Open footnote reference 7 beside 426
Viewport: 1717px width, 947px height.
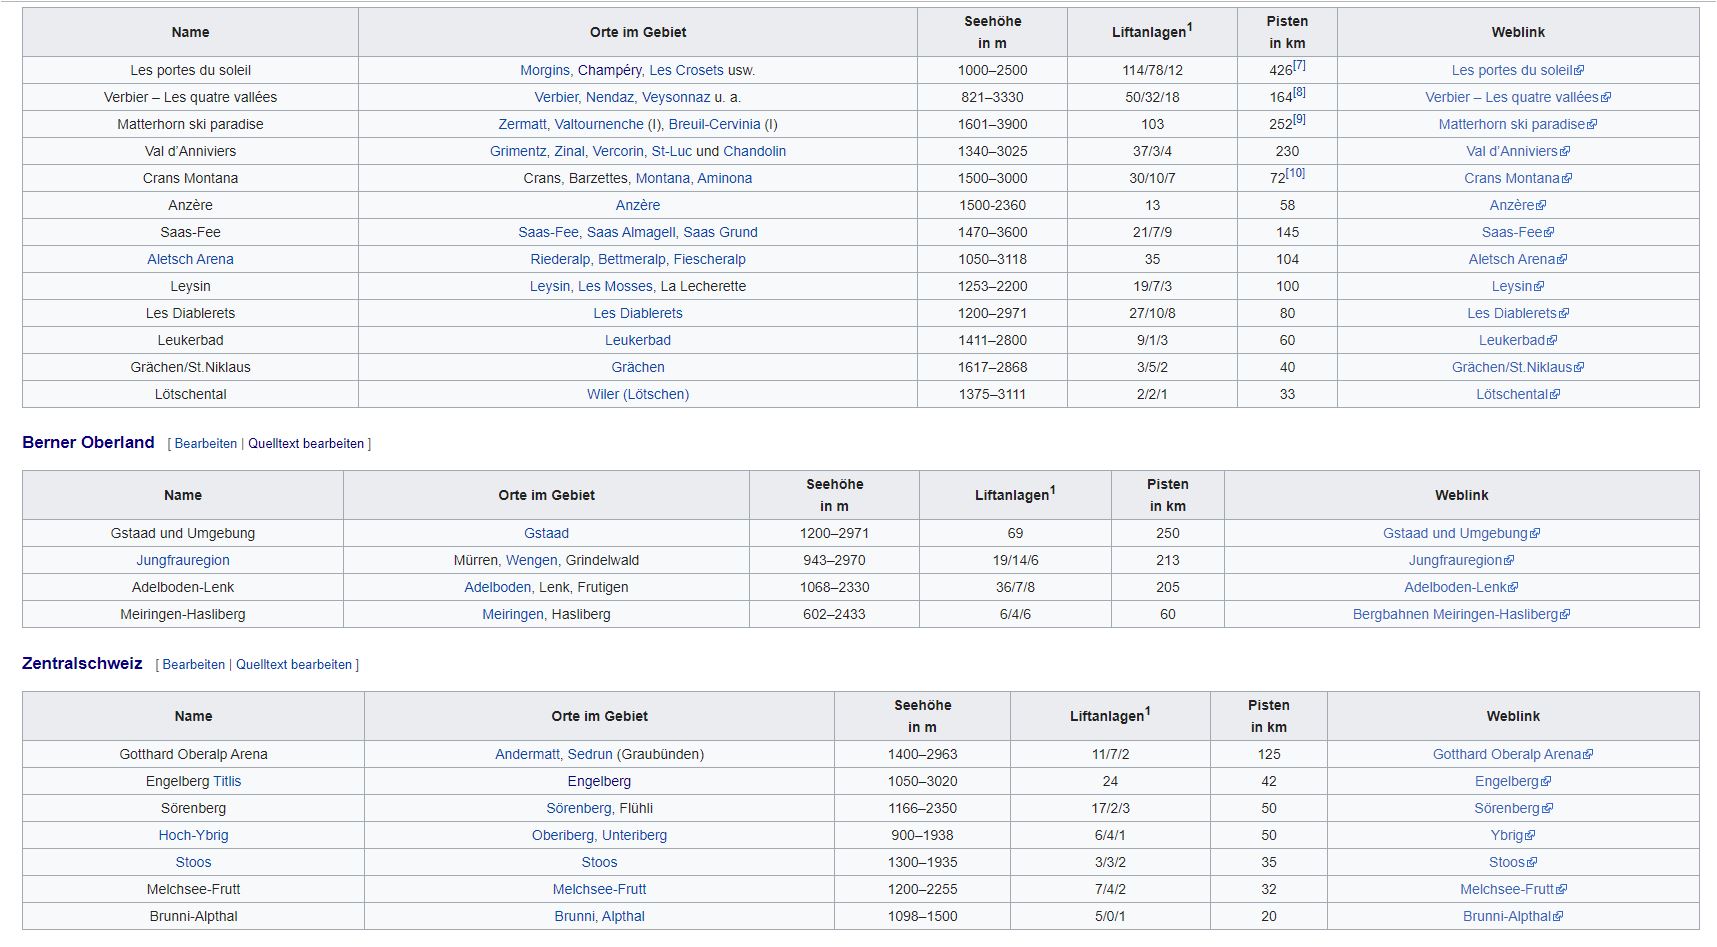pos(1299,65)
